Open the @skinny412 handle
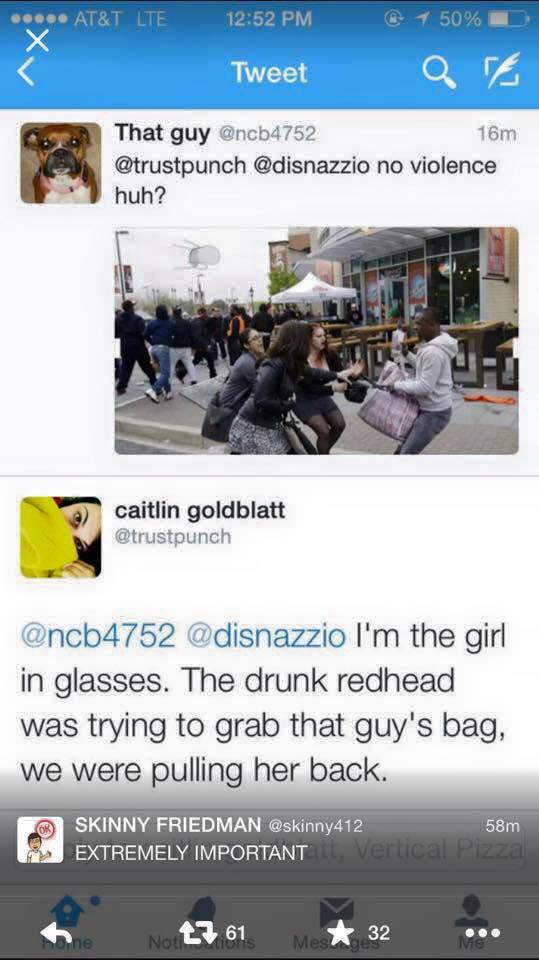The image size is (539, 960). (x=315, y=826)
